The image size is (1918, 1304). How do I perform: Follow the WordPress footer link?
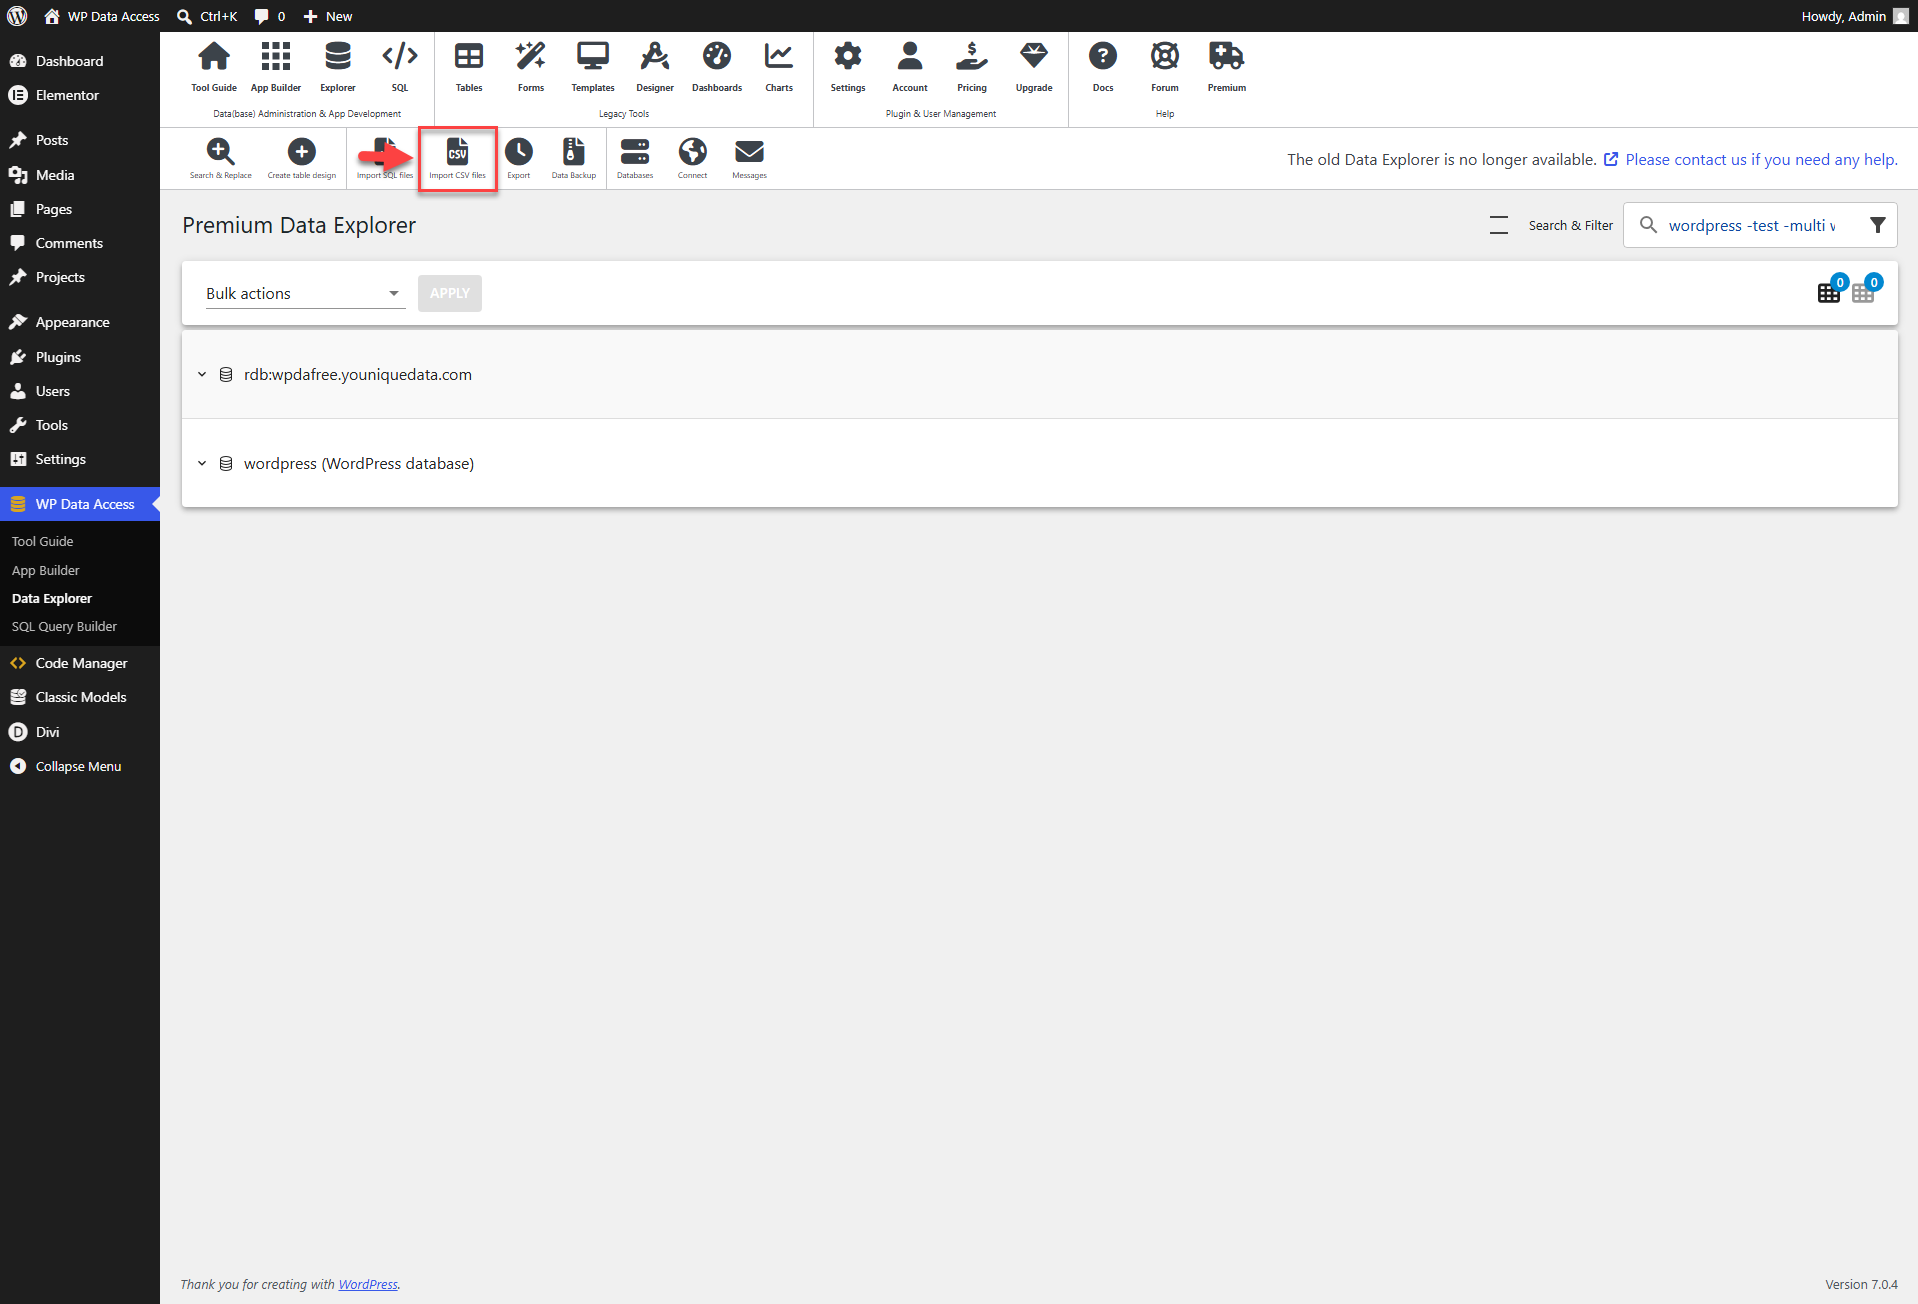point(368,1284)
